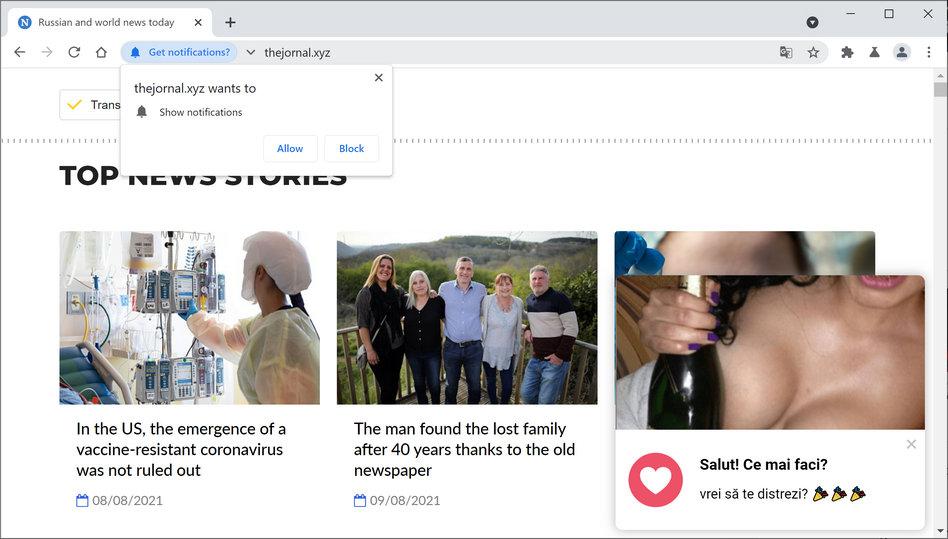
Task: Click the Salut! Ce mai faci? message
Action: [x=764, y=465]
